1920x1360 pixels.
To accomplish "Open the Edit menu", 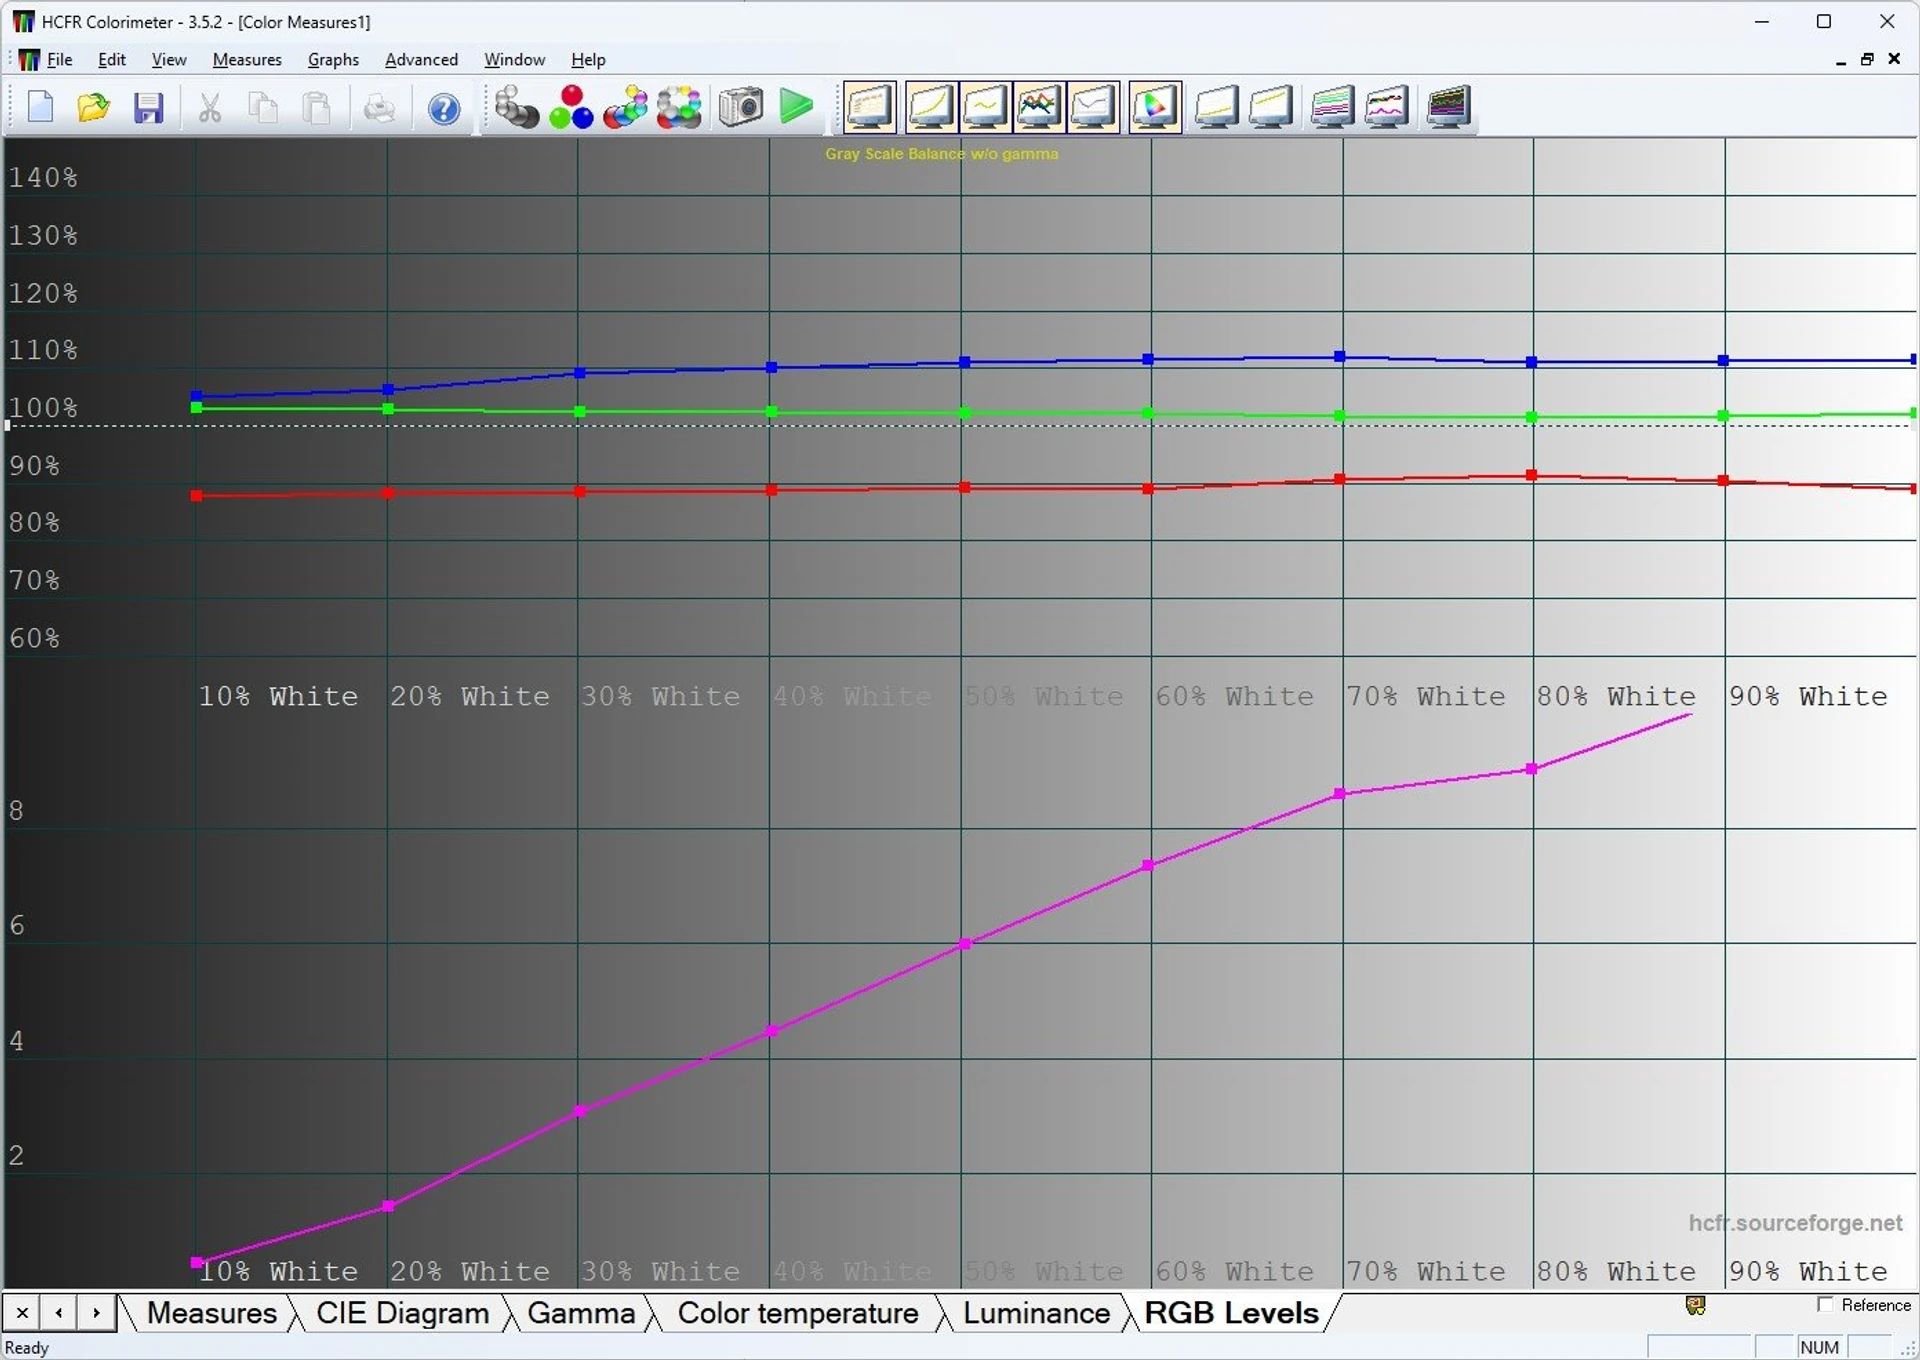I will coord(111,60).
